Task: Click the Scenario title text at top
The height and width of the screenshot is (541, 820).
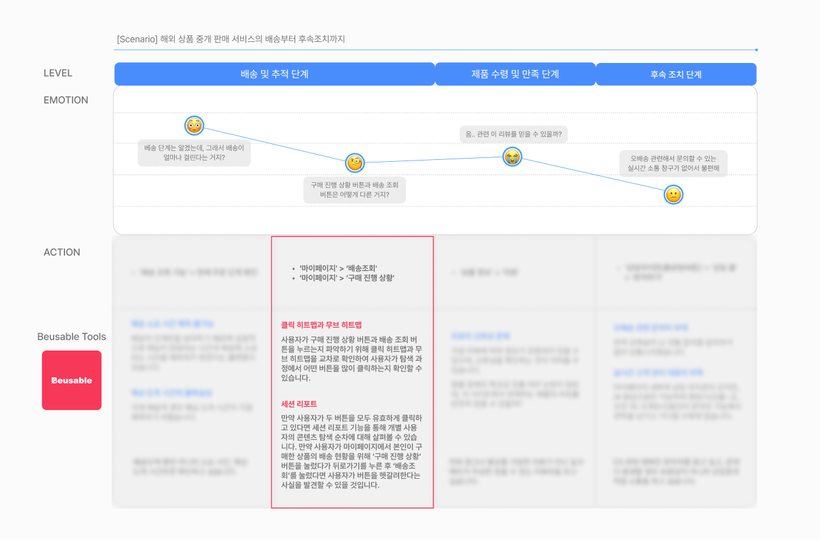Action: click(231, 39)
